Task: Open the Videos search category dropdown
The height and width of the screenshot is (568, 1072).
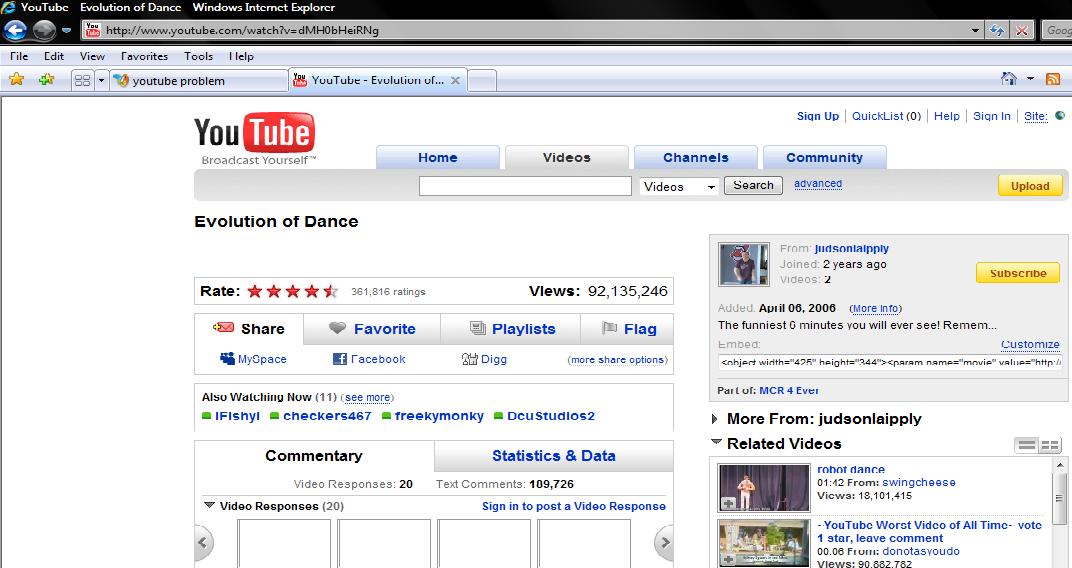Action: pyautogui.click(x=679, y=186)
